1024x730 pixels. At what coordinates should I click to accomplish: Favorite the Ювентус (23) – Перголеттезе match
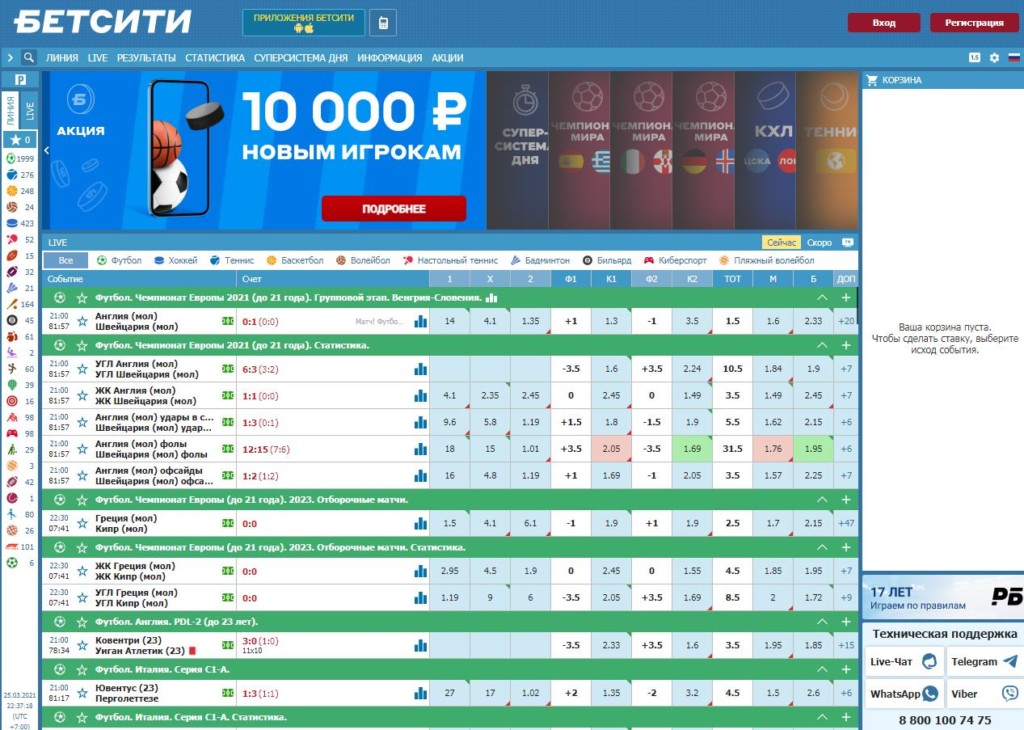pyautogui.click(x=82, y=693)
